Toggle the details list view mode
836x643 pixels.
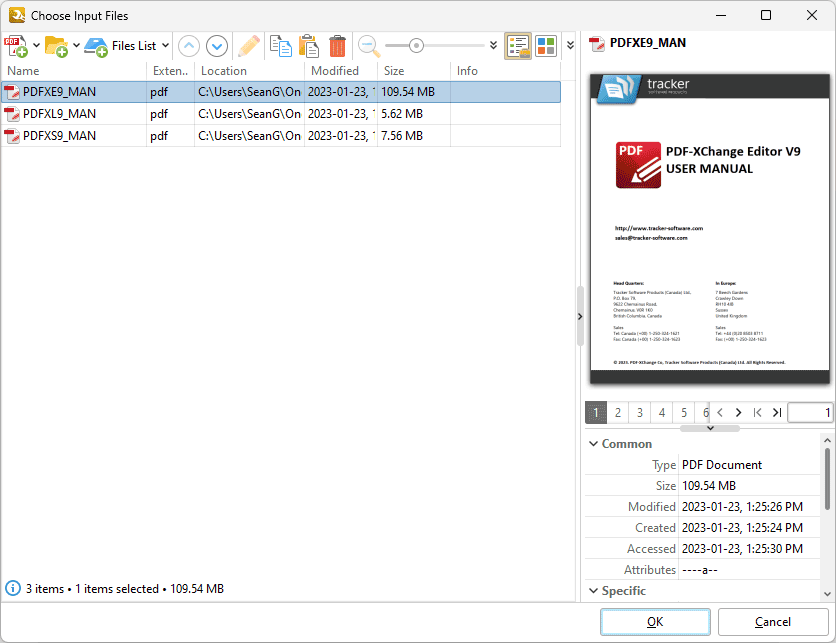(518, 46)
